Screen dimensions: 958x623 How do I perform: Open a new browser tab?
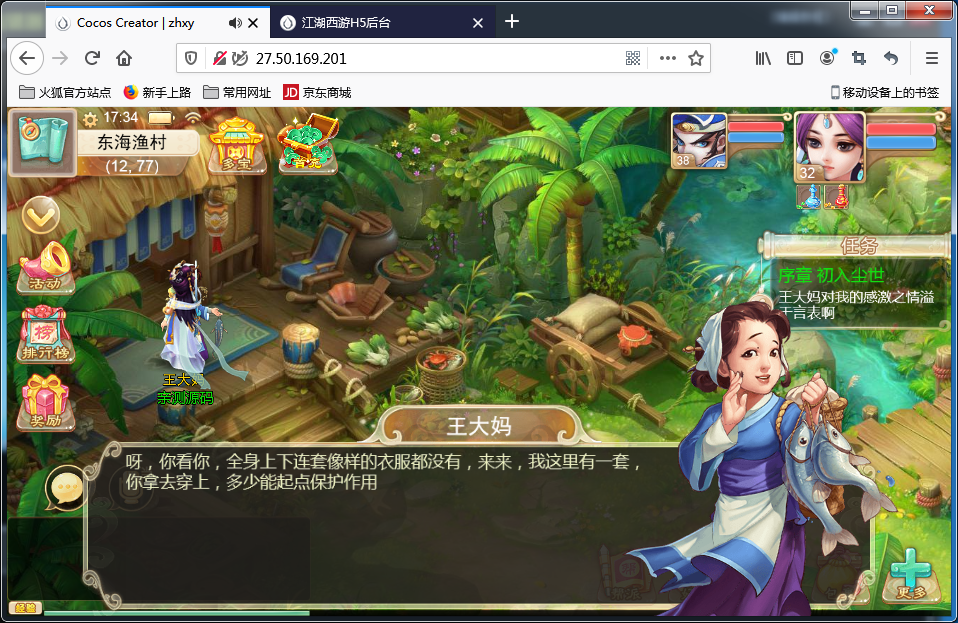512,22
